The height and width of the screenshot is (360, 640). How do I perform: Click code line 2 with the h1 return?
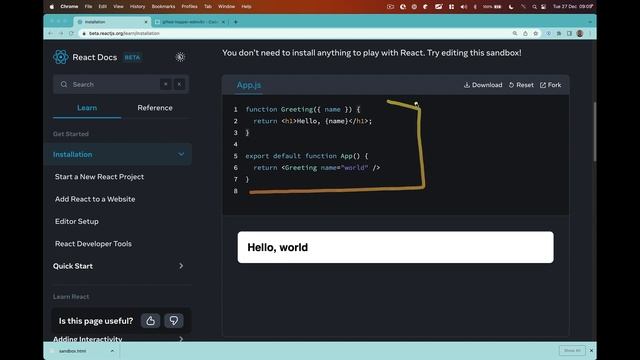pos(312,121)
